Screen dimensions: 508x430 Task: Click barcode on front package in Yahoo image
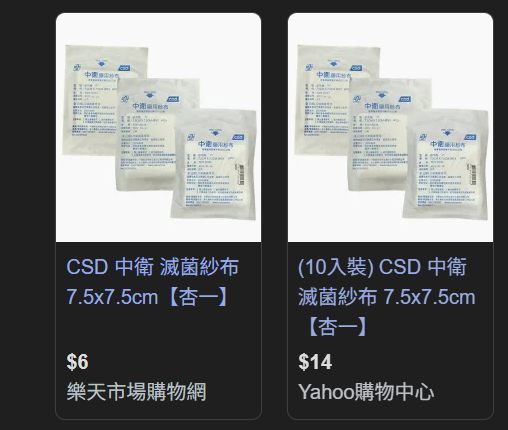pyautogui.click(x=474, y=173)
